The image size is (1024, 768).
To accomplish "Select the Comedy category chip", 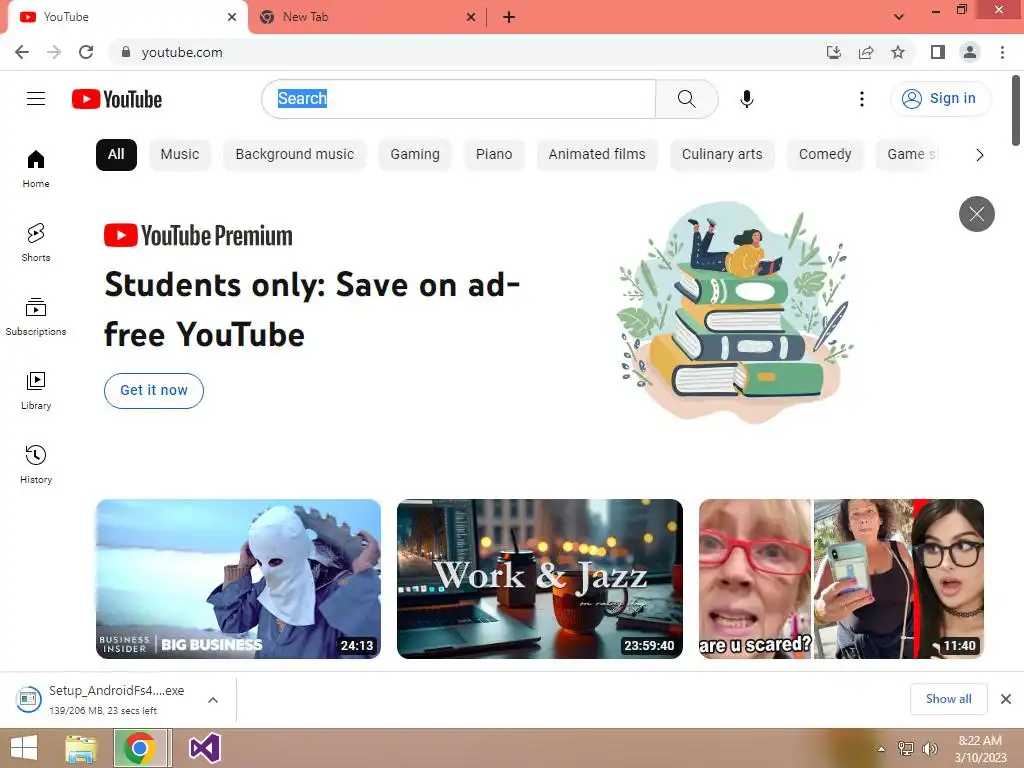I will 825,155.
